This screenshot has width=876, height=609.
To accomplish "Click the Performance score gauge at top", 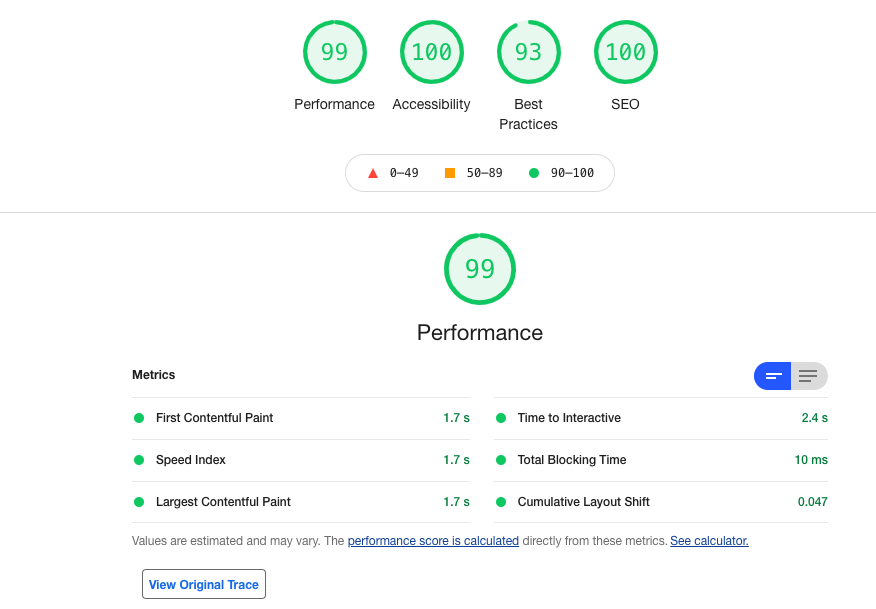I will [334, 52].
